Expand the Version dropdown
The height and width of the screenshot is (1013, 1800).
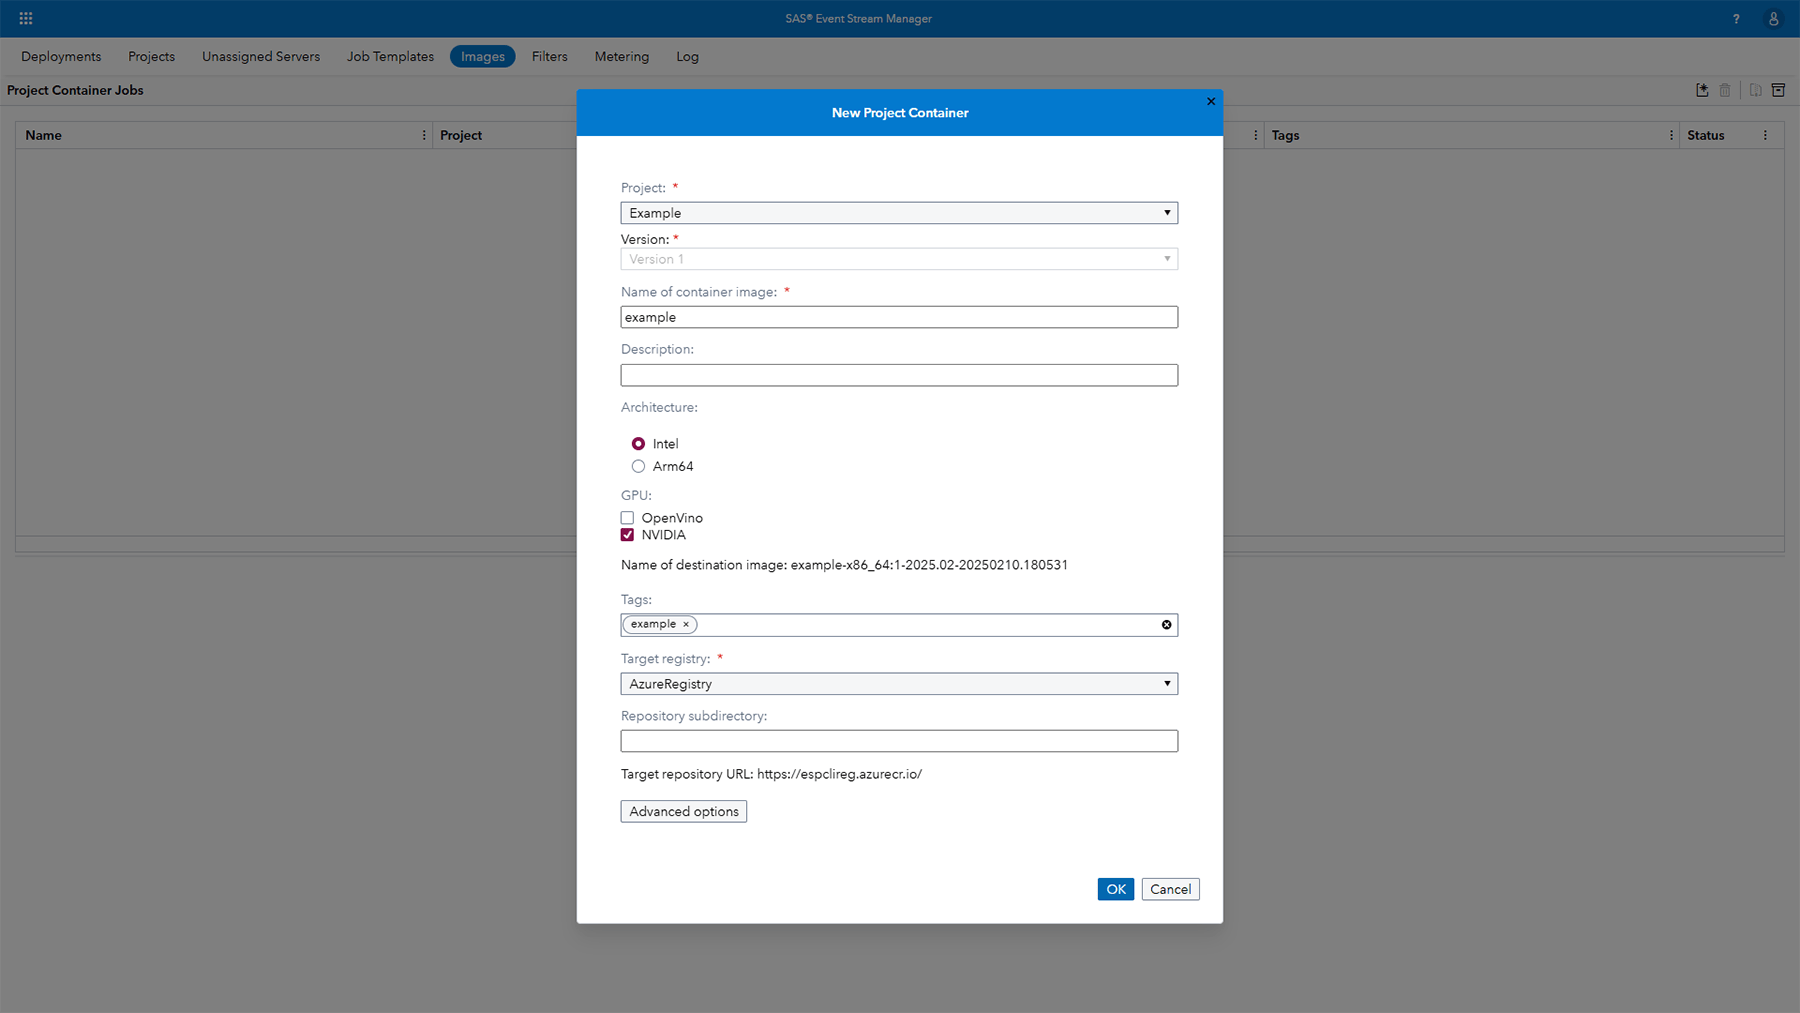click(1166, 258)
